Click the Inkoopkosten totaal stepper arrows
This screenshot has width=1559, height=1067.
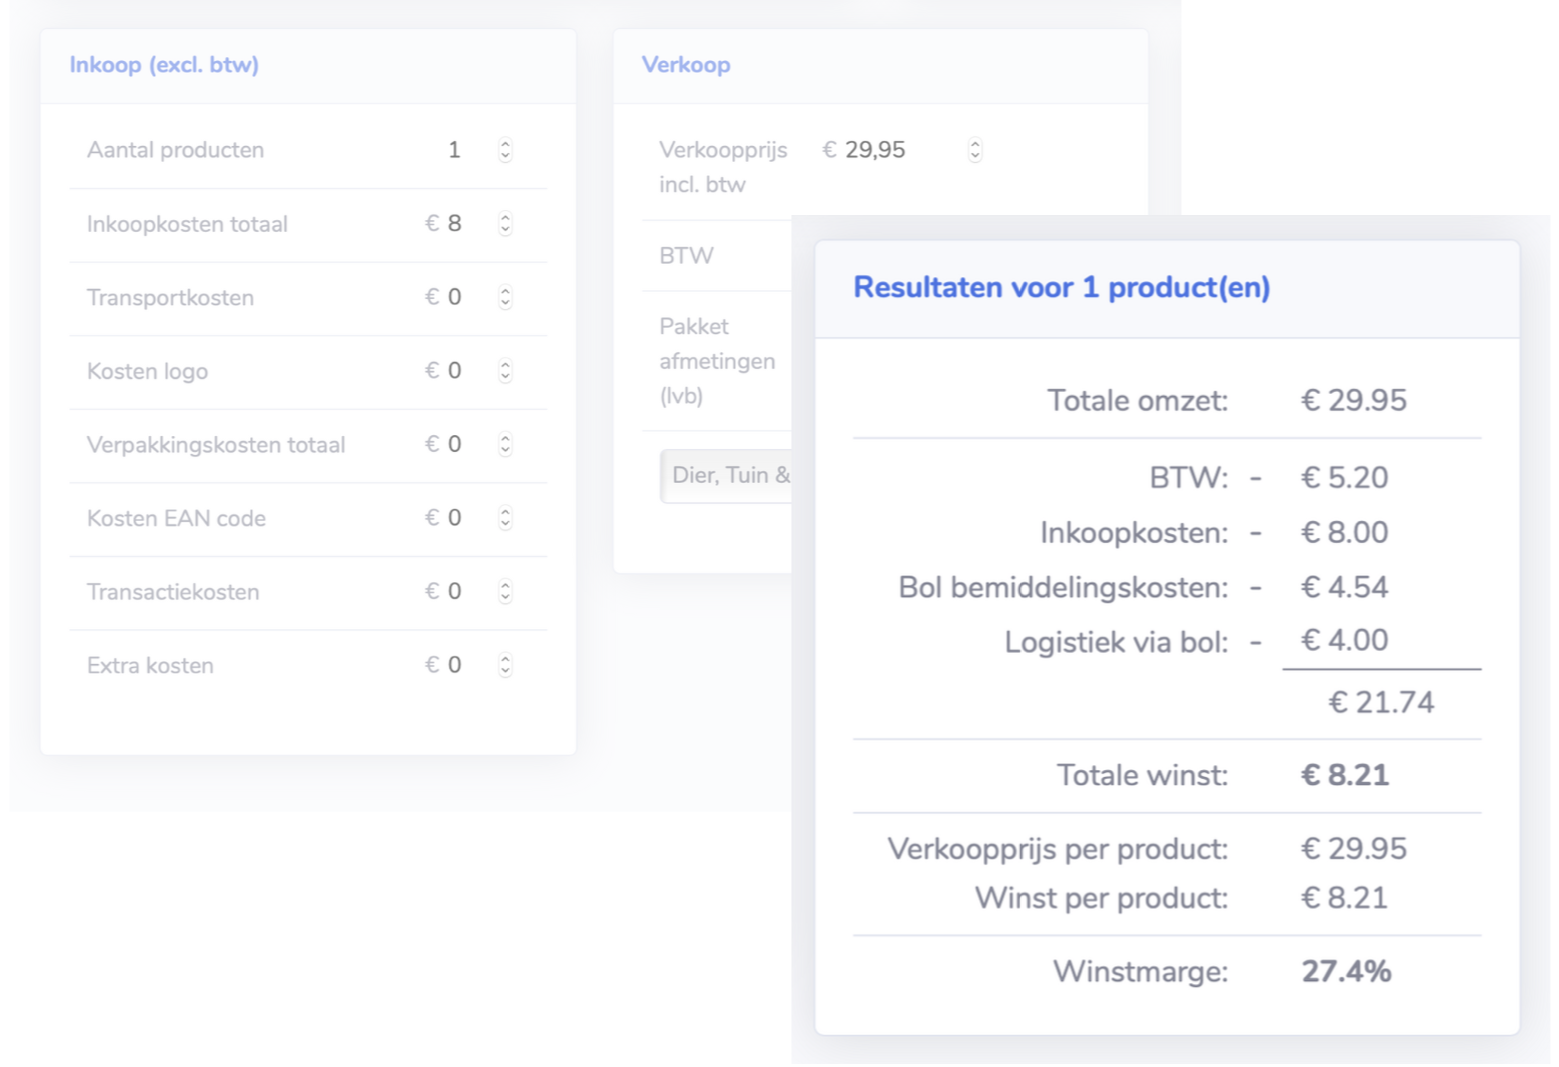tap(505, 224)
